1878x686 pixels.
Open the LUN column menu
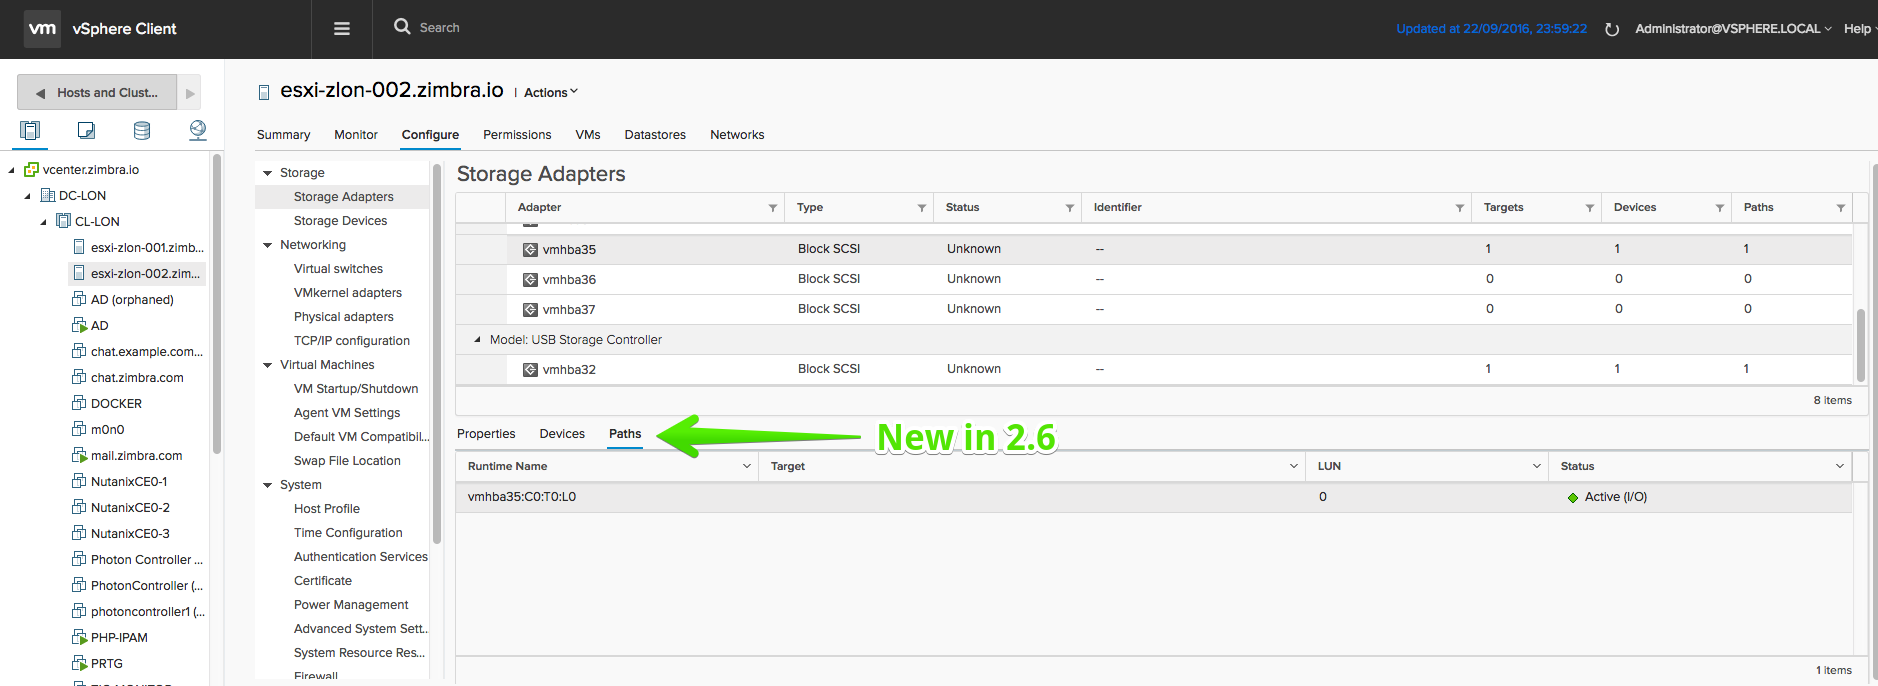pos(1537,466)
